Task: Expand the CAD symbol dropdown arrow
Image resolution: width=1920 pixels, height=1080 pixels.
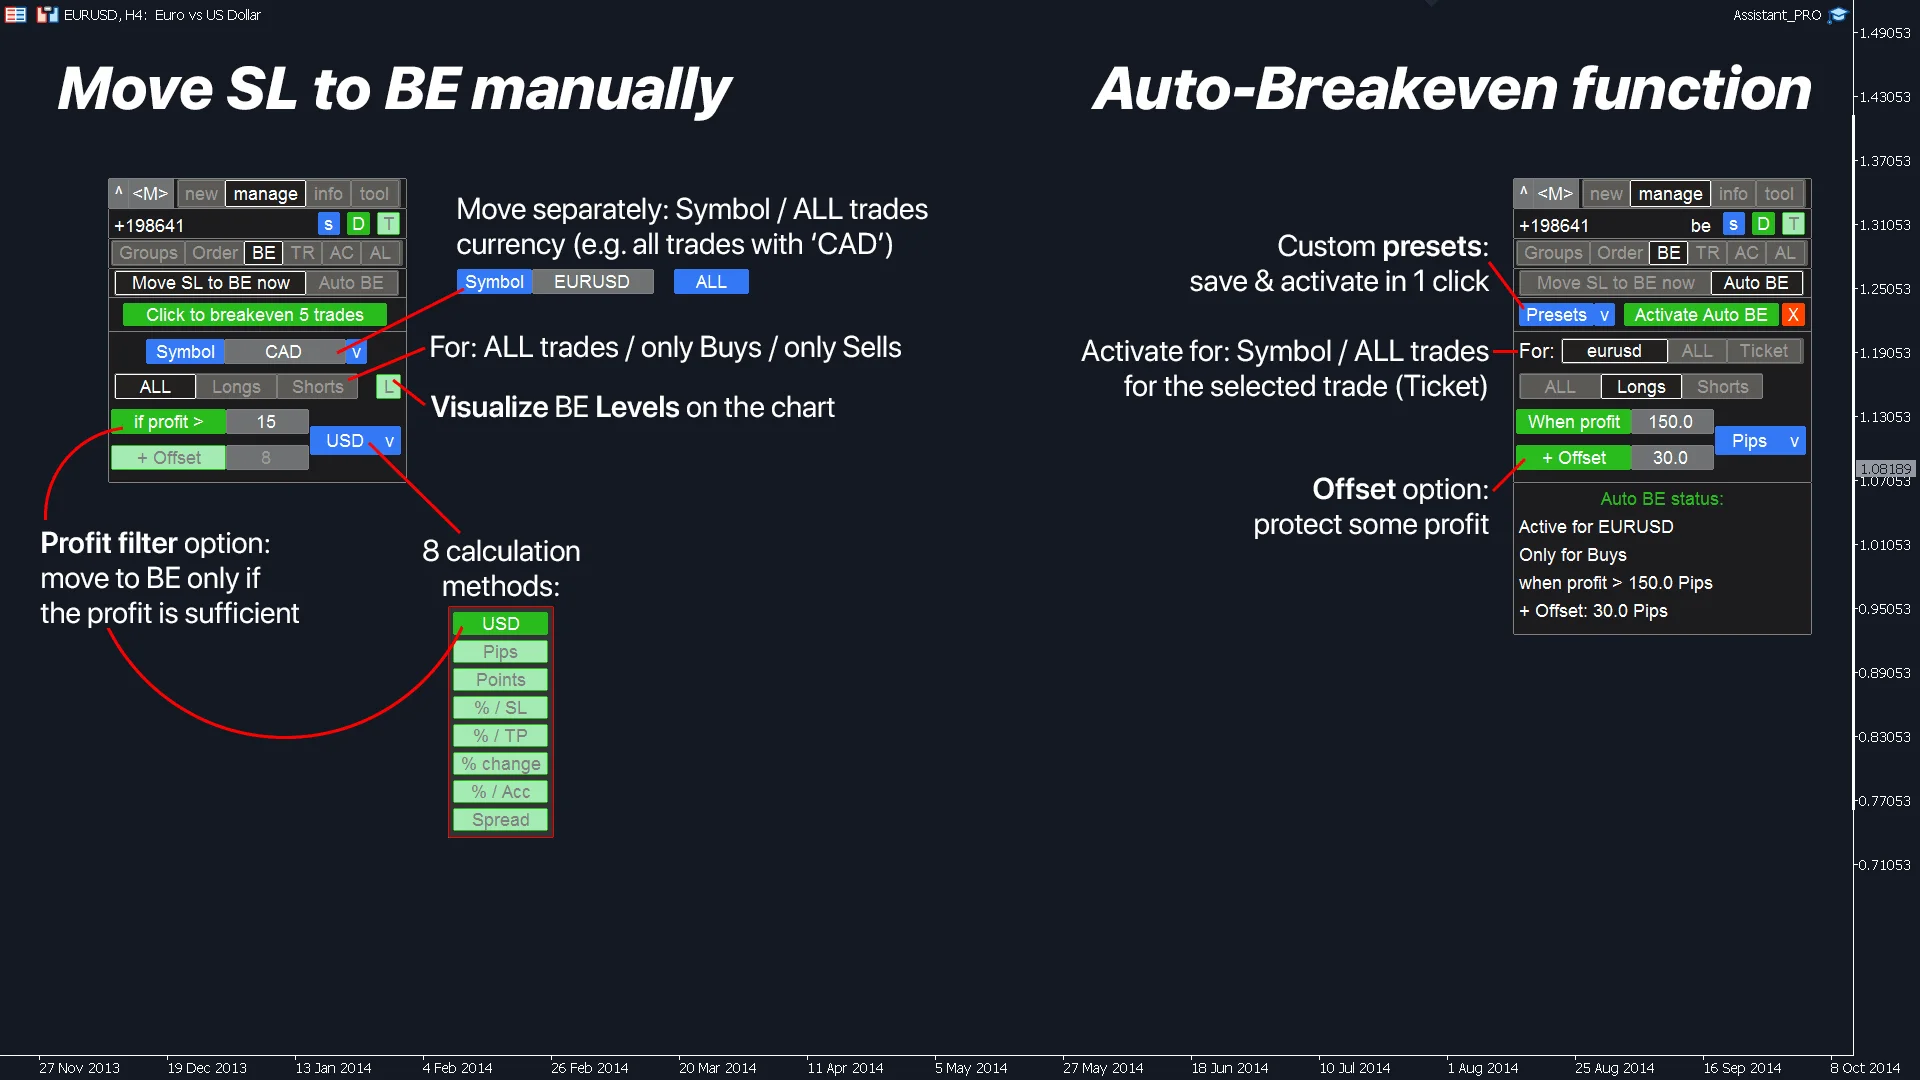Action: pyautogui.click(x=356, y=352)
